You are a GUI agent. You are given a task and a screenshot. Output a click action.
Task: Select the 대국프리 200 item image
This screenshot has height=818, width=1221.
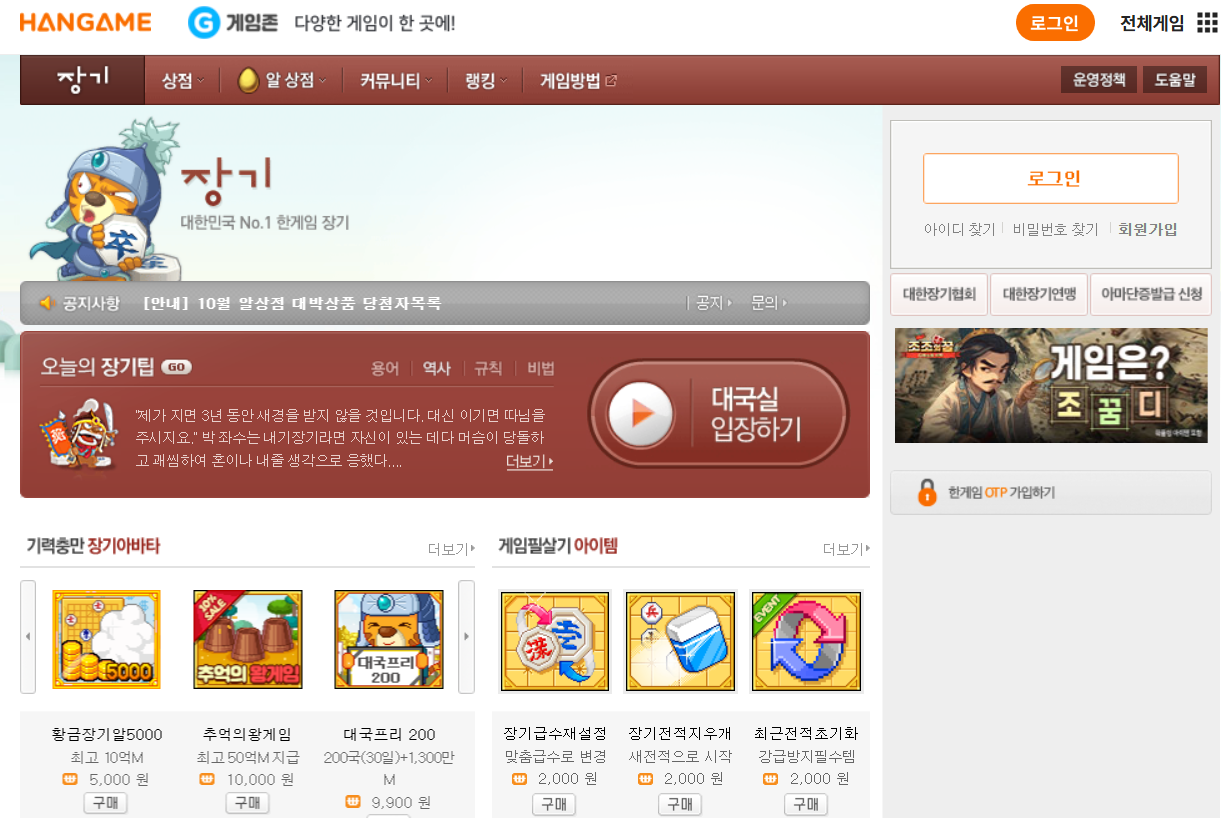click(x=388, y=639)
